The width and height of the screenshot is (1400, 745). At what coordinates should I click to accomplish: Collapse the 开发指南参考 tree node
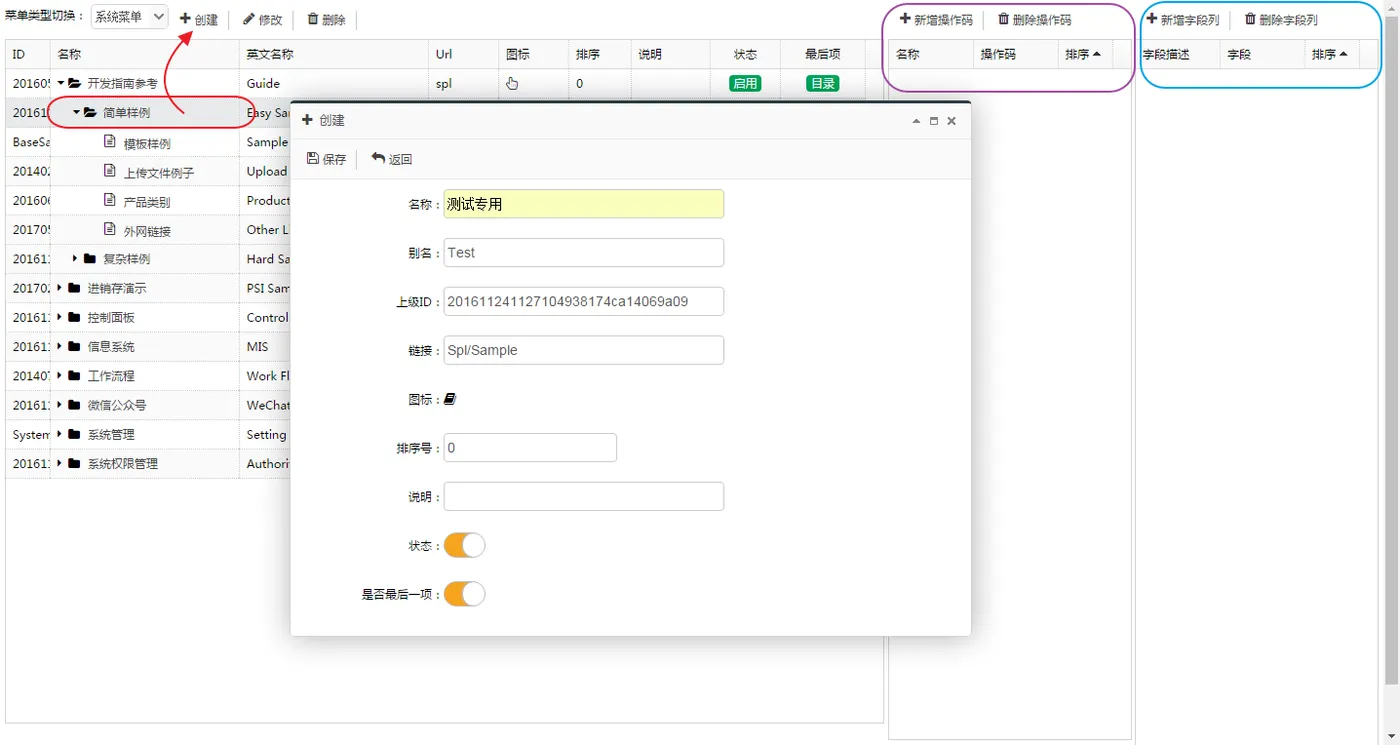pos(60,83)
